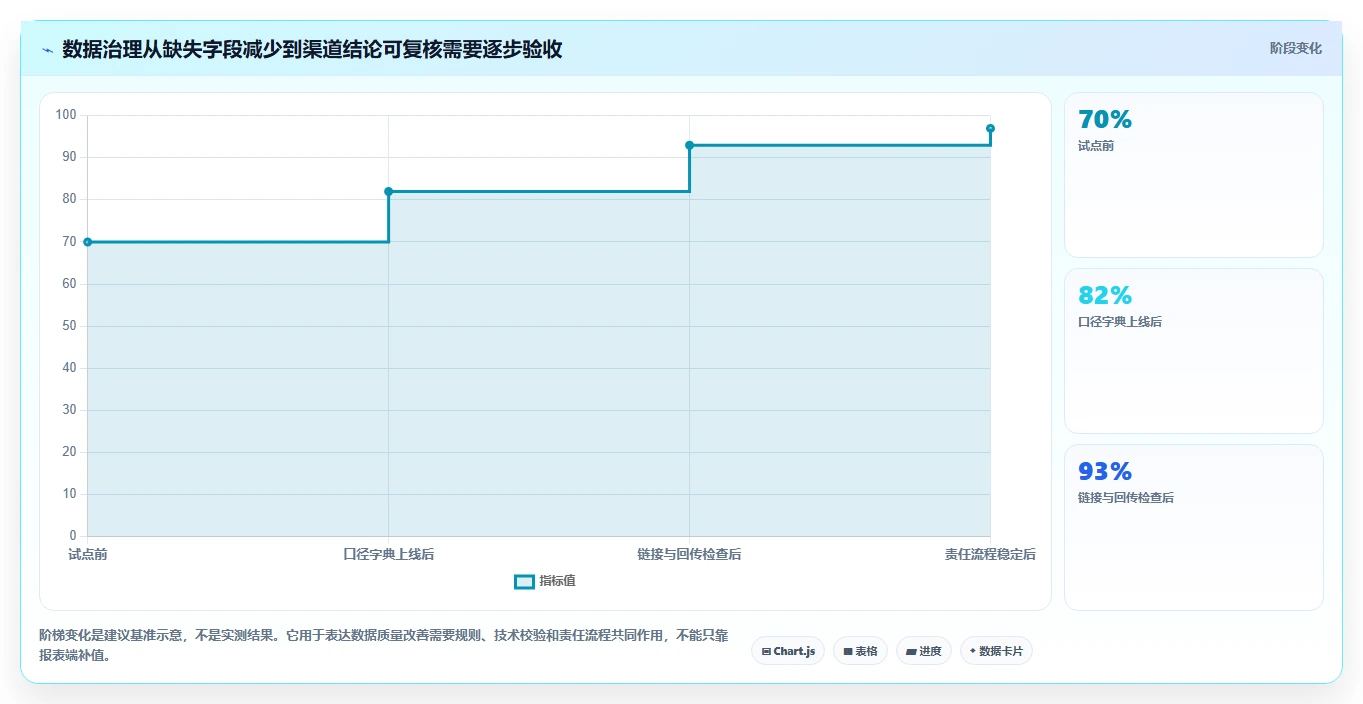Viewport: 1363px width, 704px height.
Task: Click the icon inside the 进度 tag
Action: (x=911, y=652)
